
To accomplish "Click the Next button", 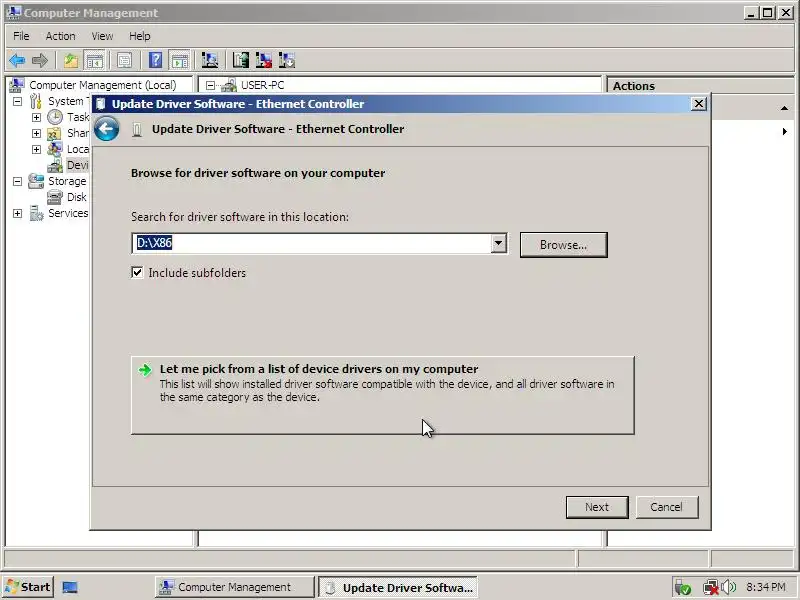I will 597,507.
